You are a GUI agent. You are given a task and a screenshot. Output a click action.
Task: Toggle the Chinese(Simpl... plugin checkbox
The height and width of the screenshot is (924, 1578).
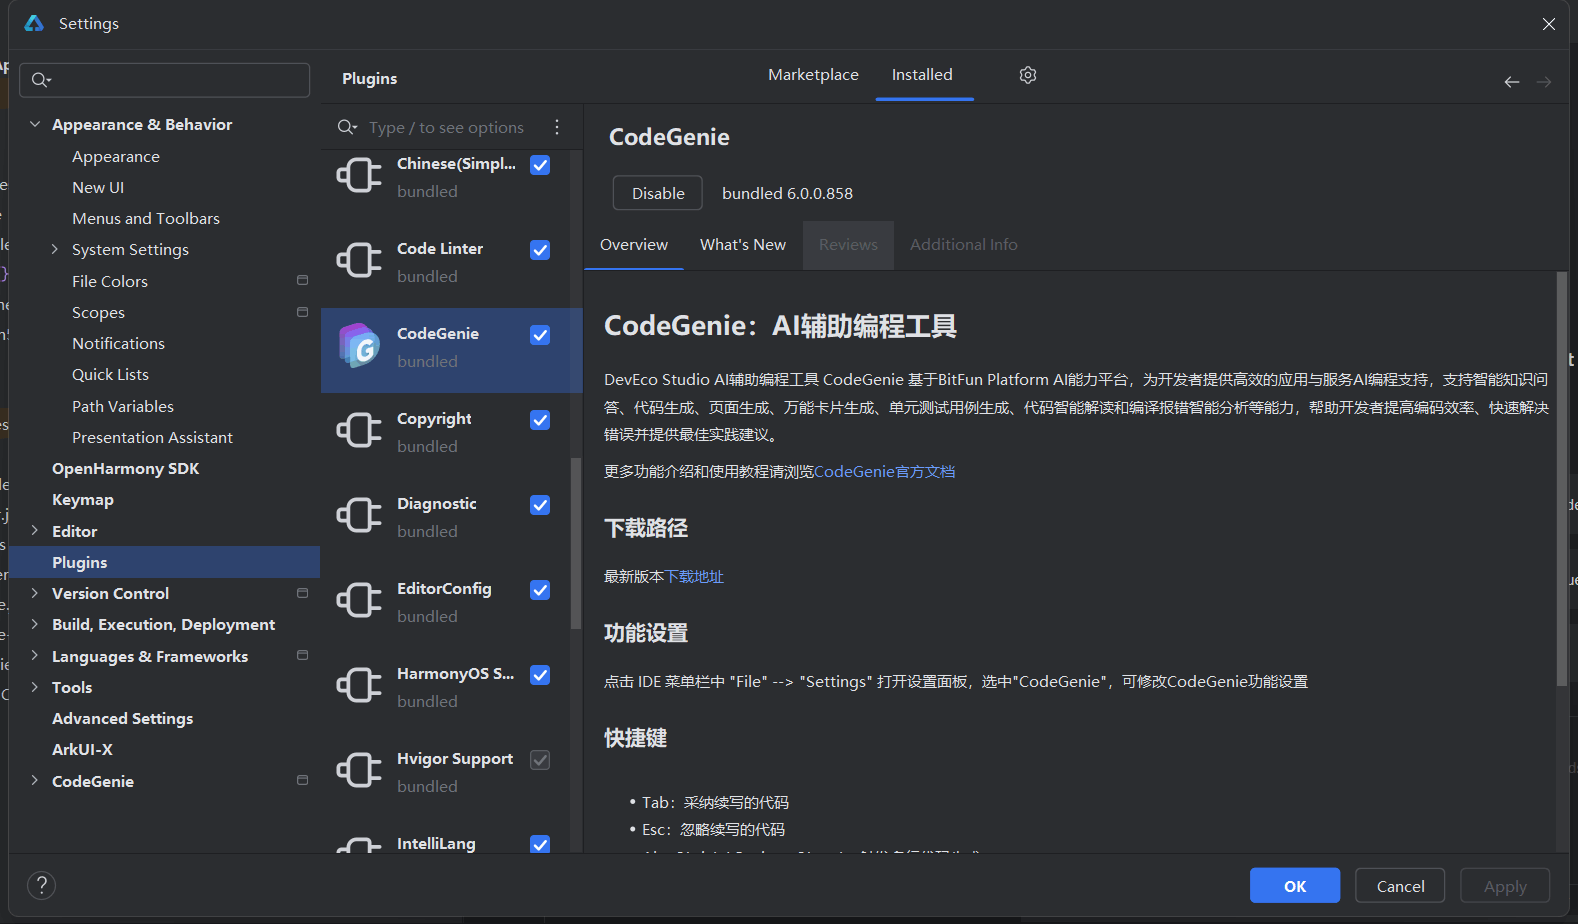tap(540, 165)
